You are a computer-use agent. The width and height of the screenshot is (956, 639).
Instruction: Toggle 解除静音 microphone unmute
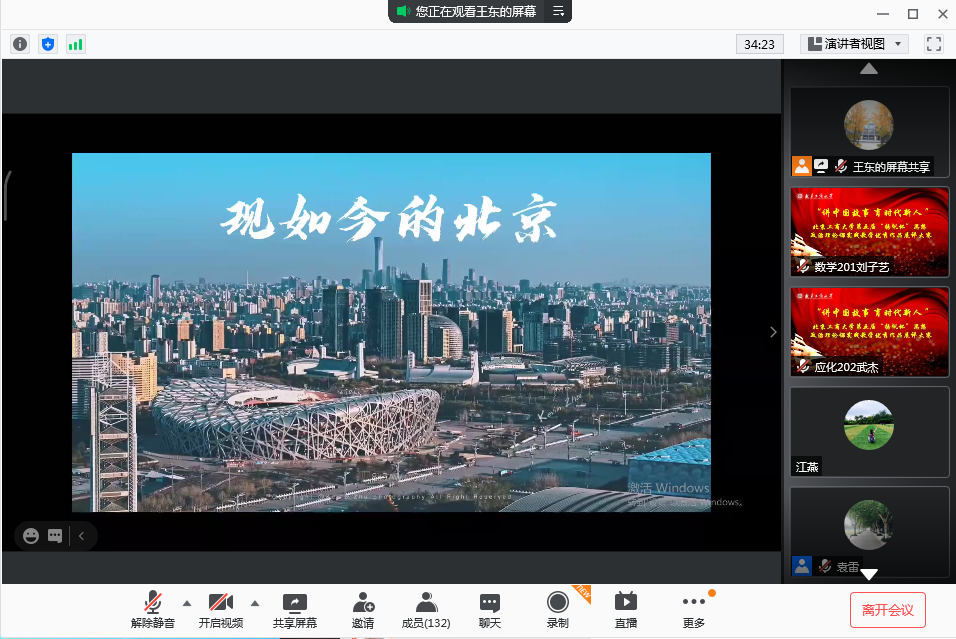click(152, 609)
